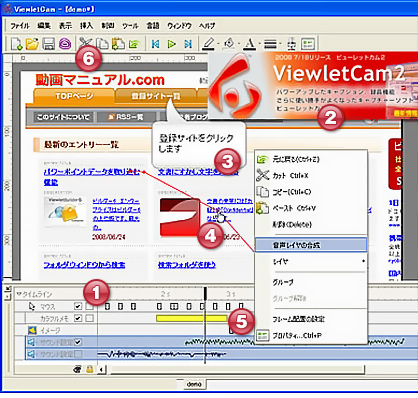This screenshot has height=398, width=418.
Task: Close the timeline panel with small x
Action: point(8,288)
